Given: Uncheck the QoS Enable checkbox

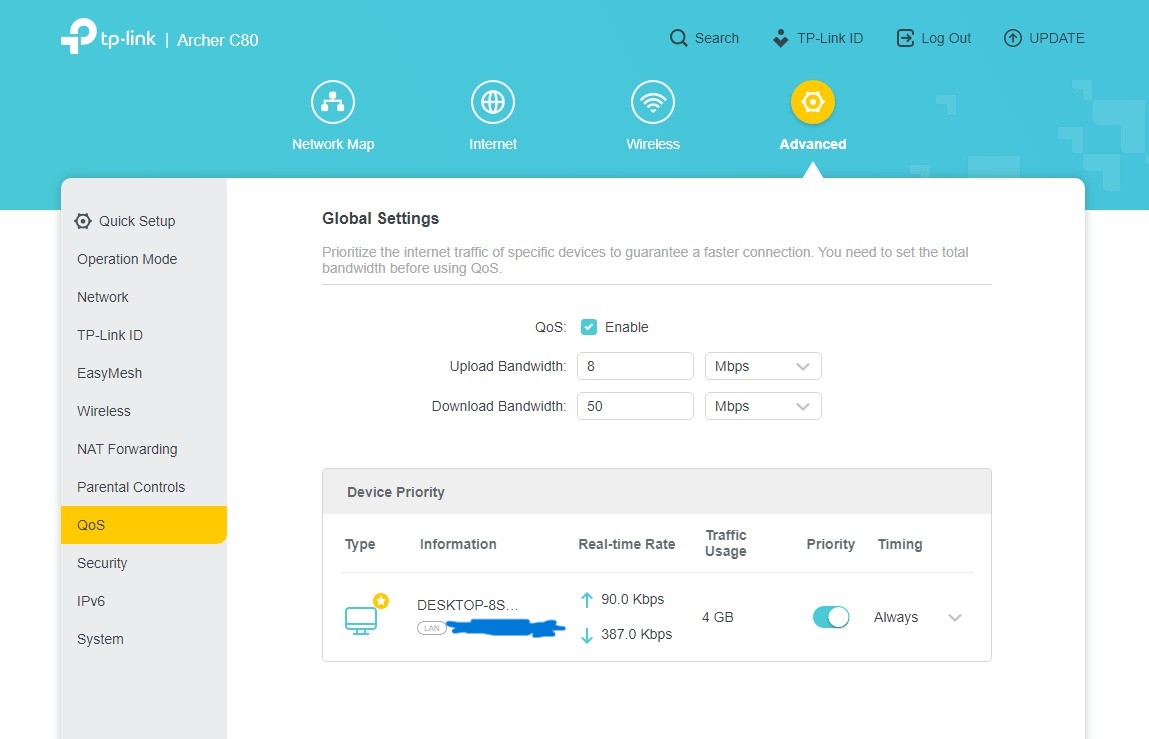Looking at the screenshot, I should (588, 327).
